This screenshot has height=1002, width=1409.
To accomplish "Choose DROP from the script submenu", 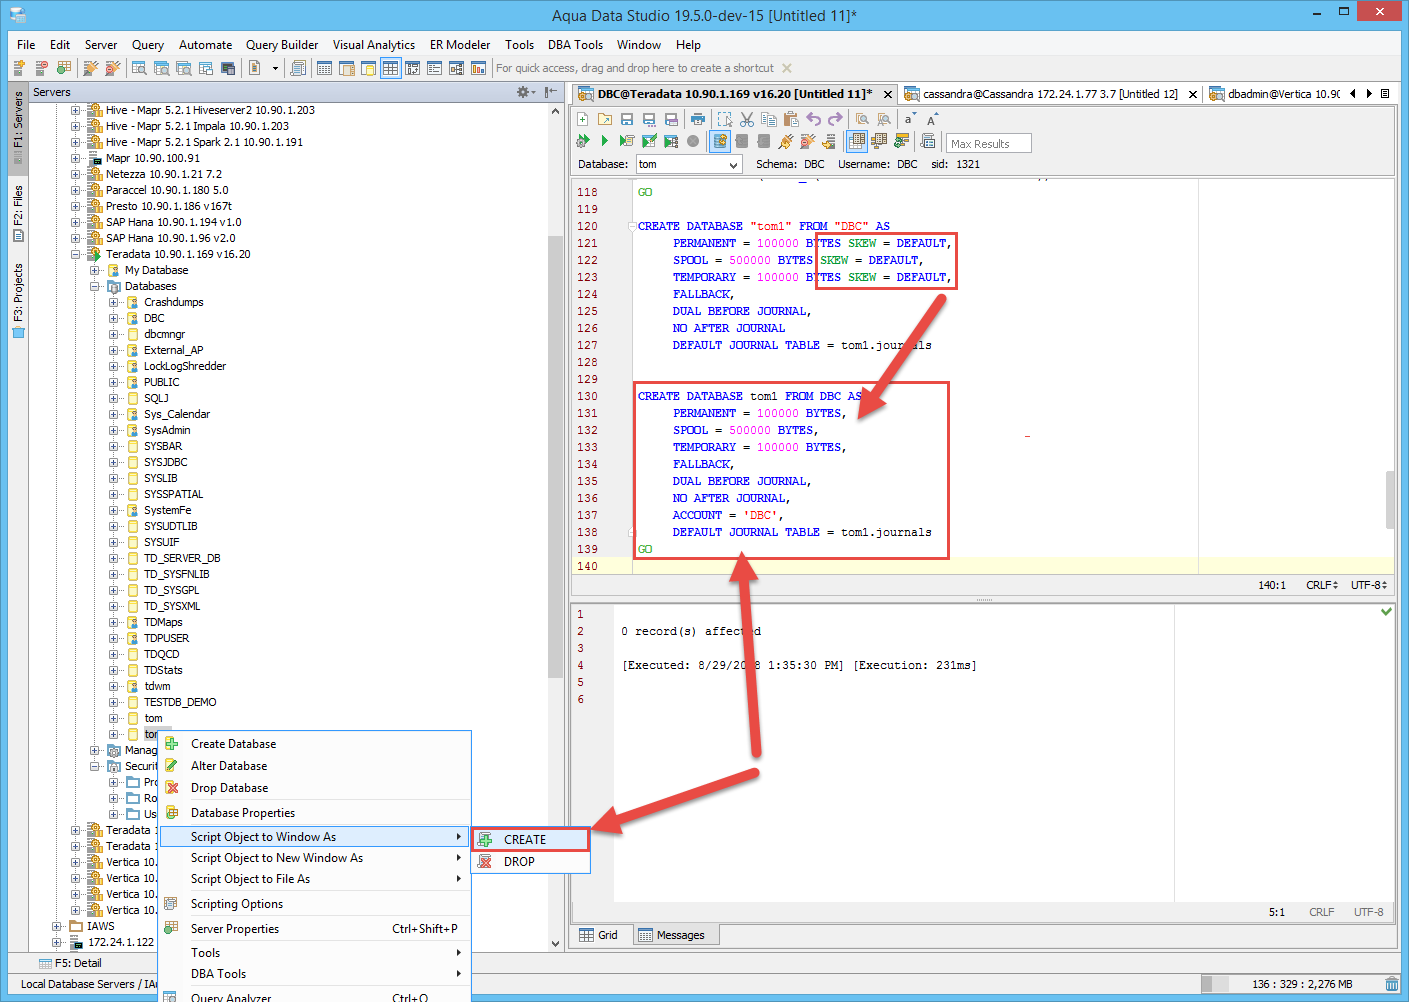I will 531,862.
